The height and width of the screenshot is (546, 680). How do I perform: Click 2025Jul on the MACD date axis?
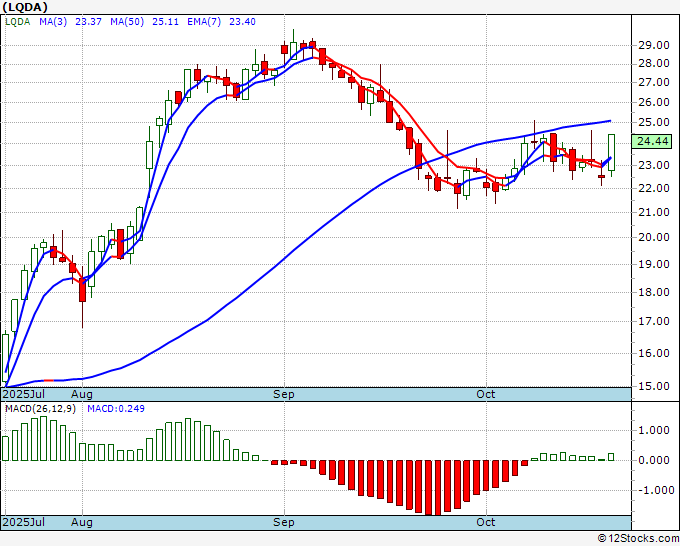coord(23,522)
